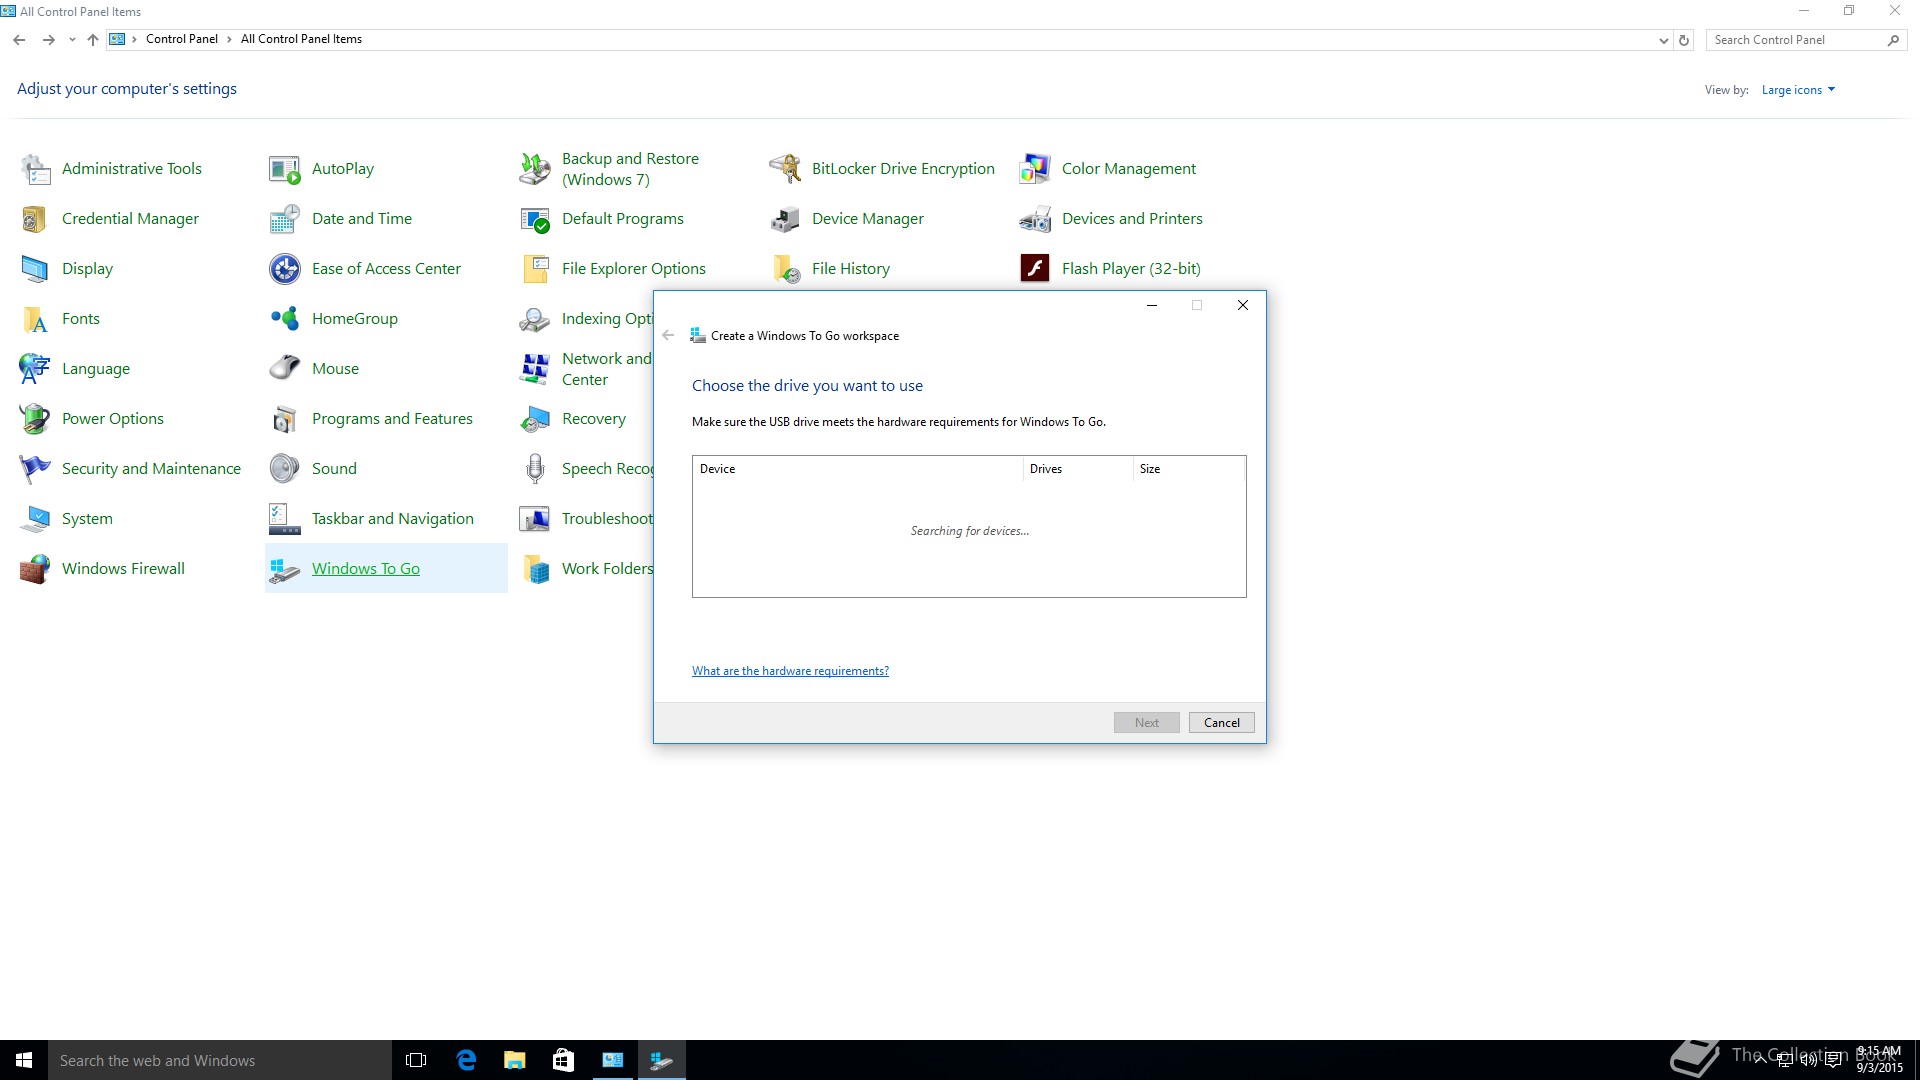Click the Security and Maintenance link
Image resolution: width=1920 pixels, height=1080 pixels.
[151, 468]
